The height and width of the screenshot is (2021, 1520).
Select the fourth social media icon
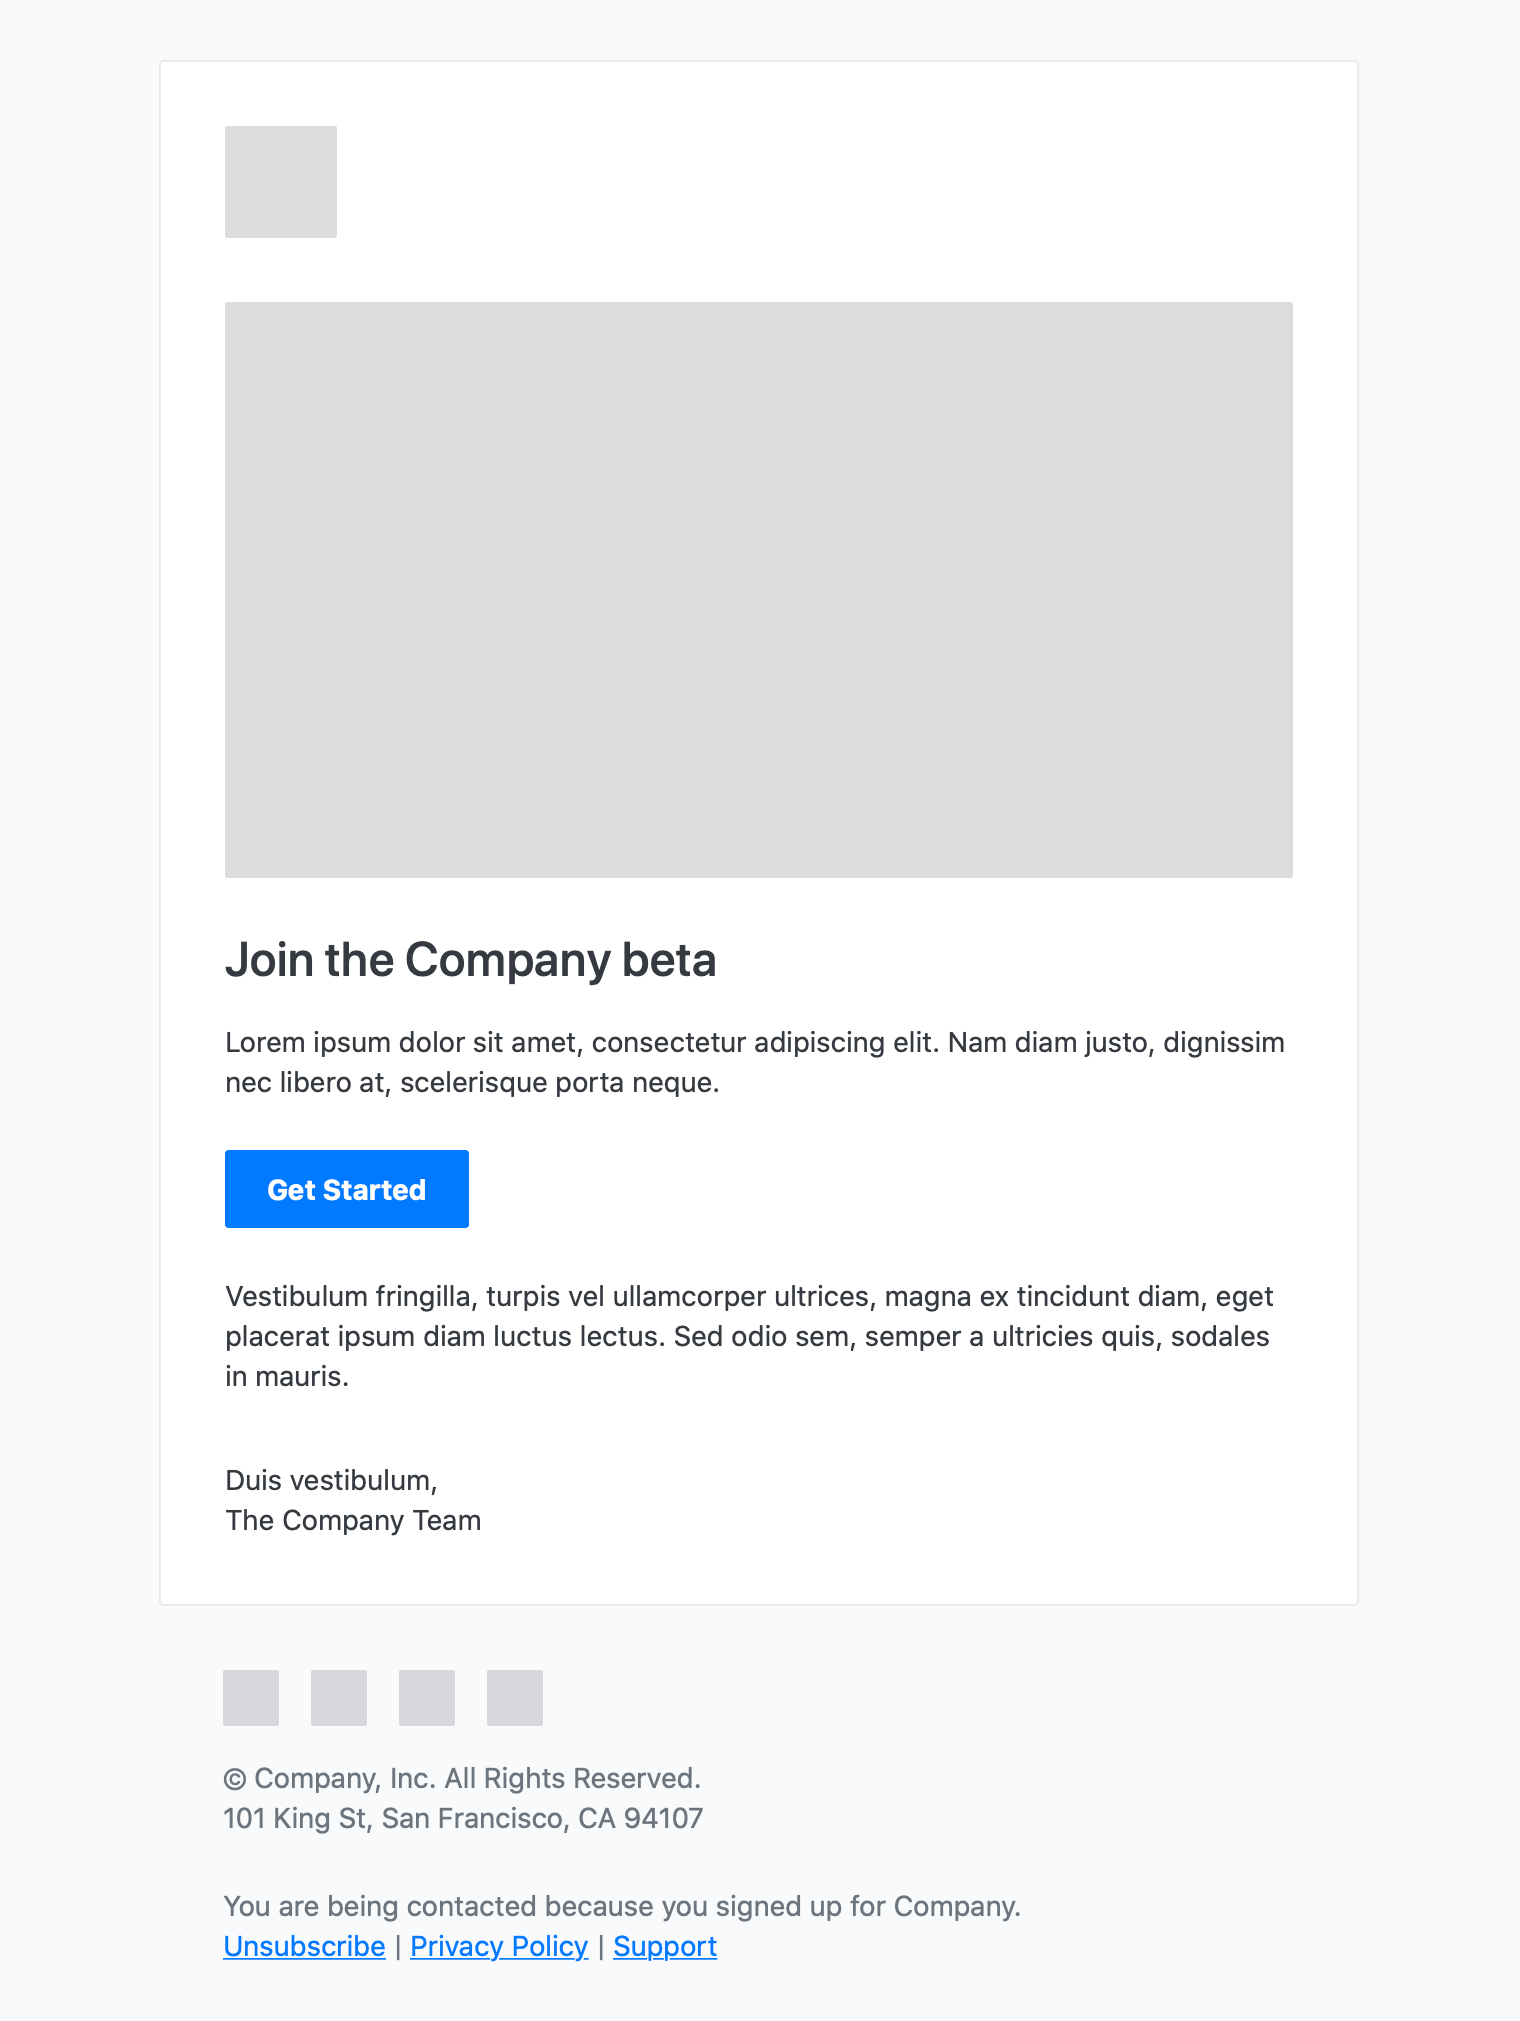(515, 1697)
